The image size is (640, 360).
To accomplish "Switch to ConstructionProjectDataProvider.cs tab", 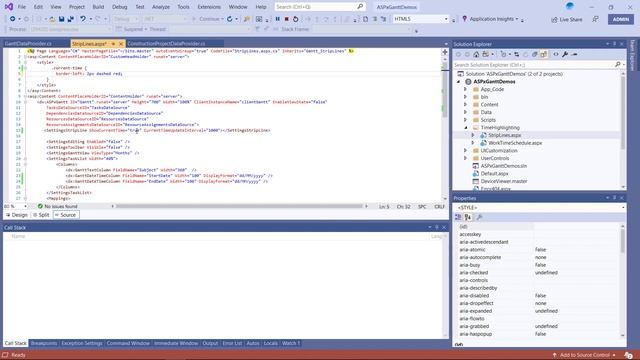I will [x=166, y=44].
